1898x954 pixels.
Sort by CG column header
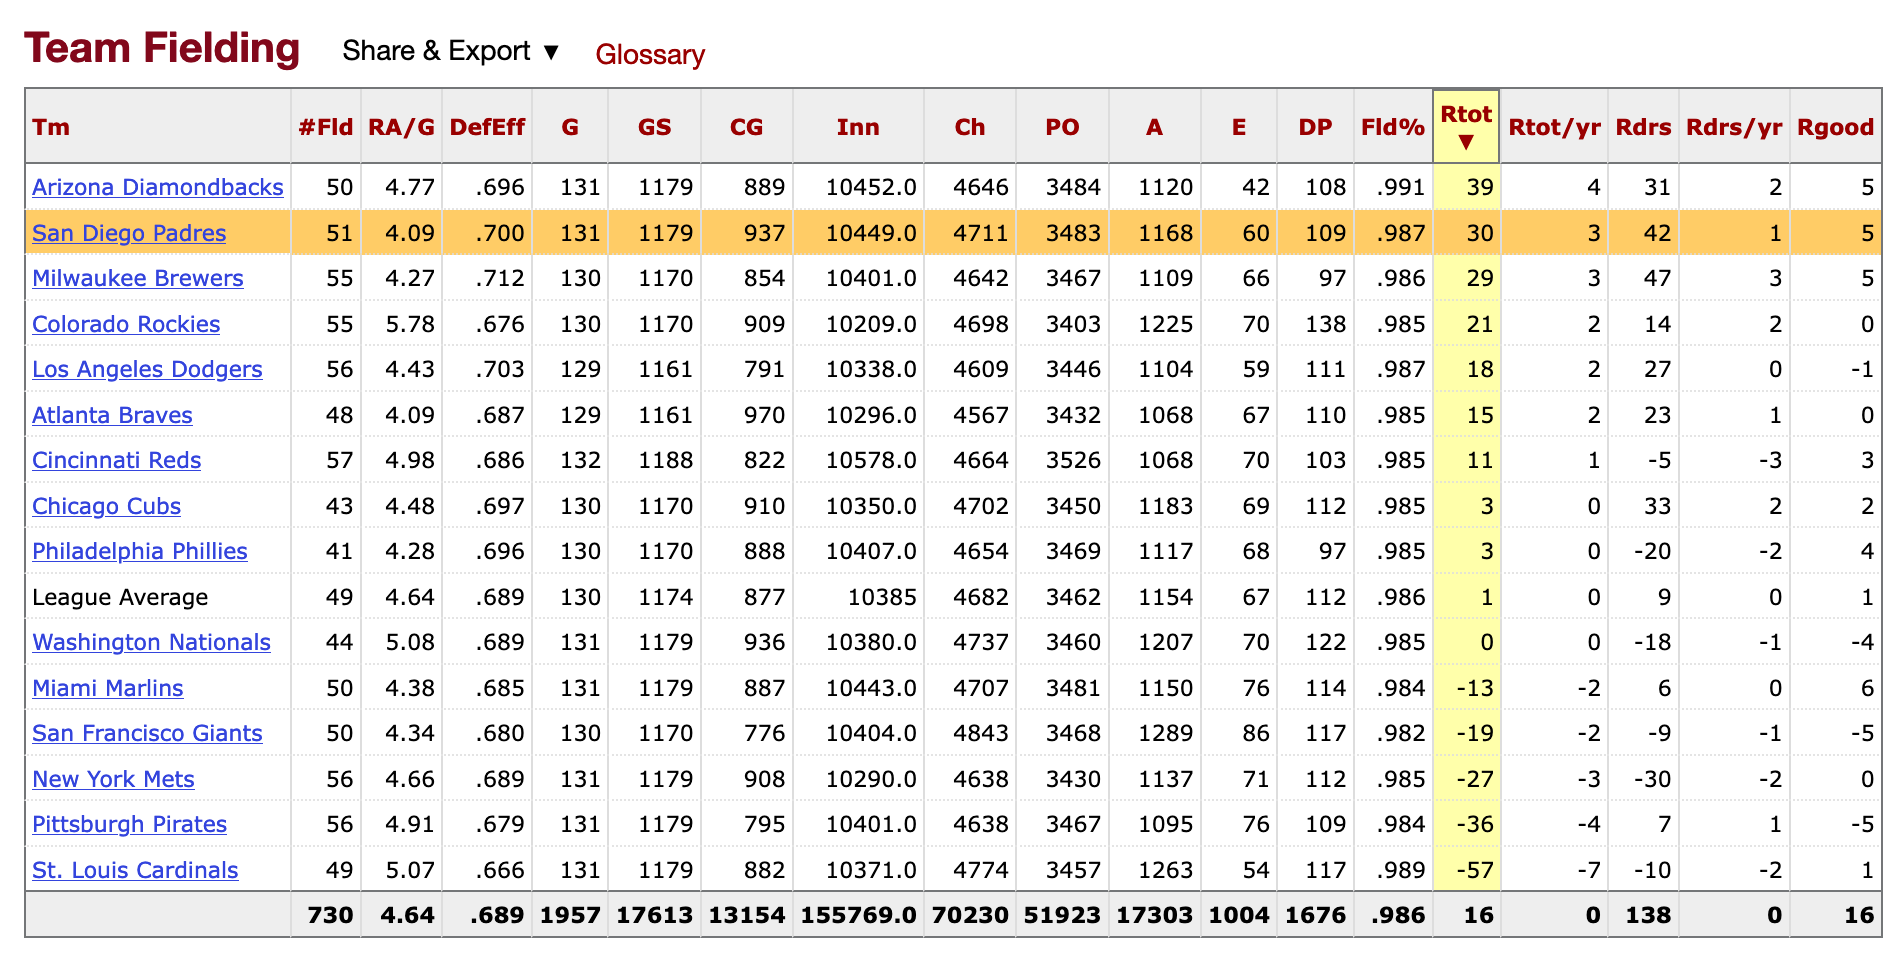pos(747,127)
